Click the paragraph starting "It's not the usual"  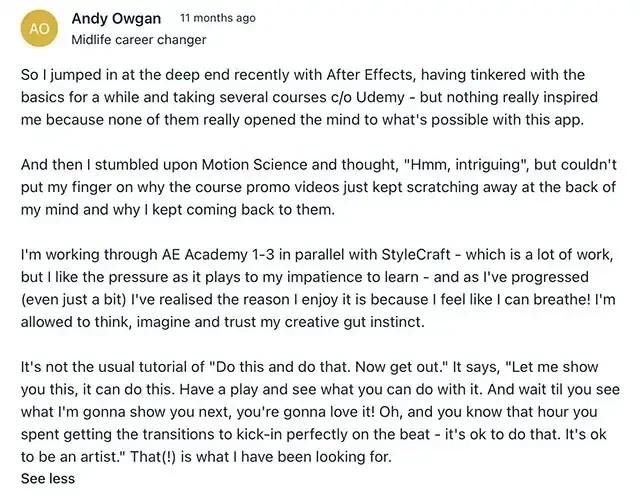pyautogui.click(x=320, y=412)
